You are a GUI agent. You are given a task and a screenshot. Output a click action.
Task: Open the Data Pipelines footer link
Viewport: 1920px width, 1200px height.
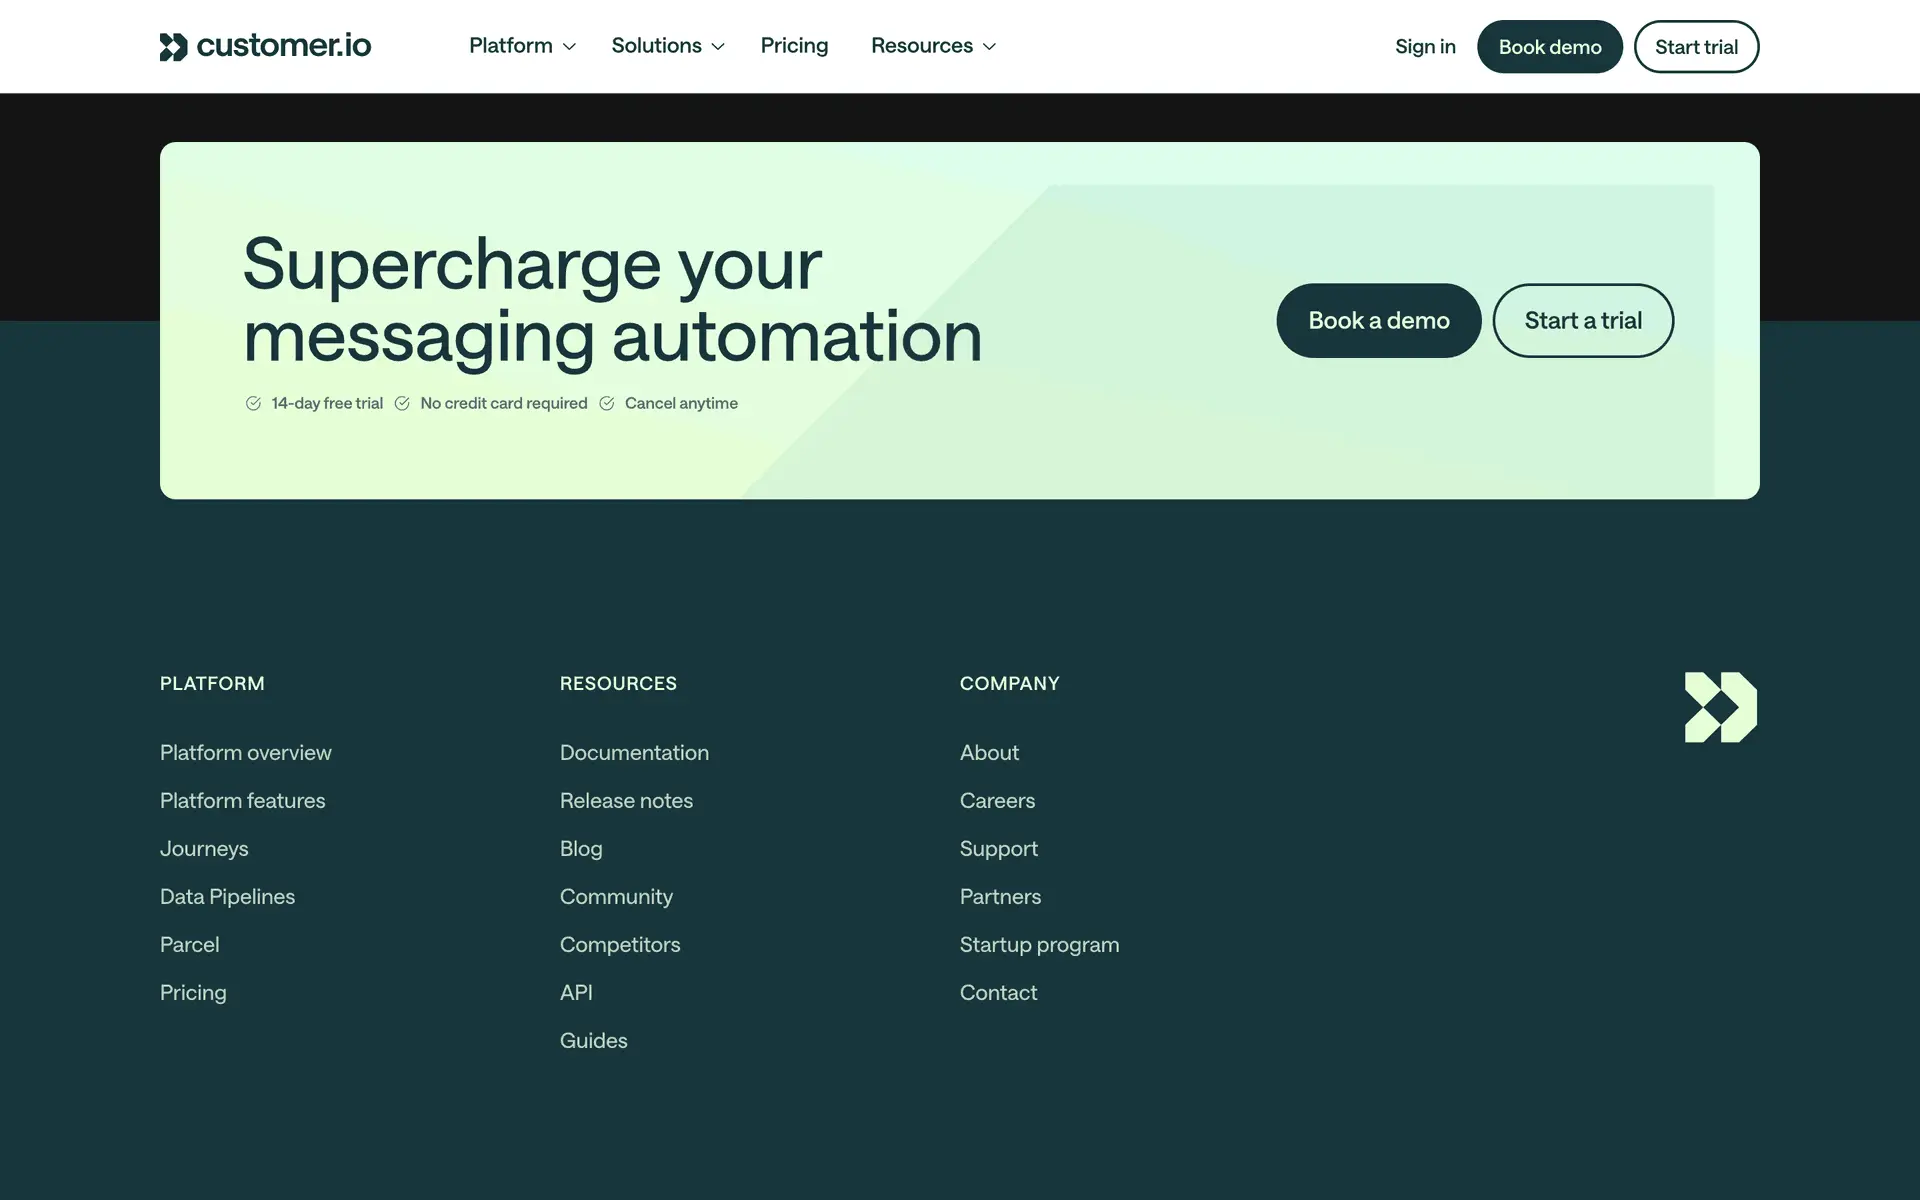pos(227,896)
